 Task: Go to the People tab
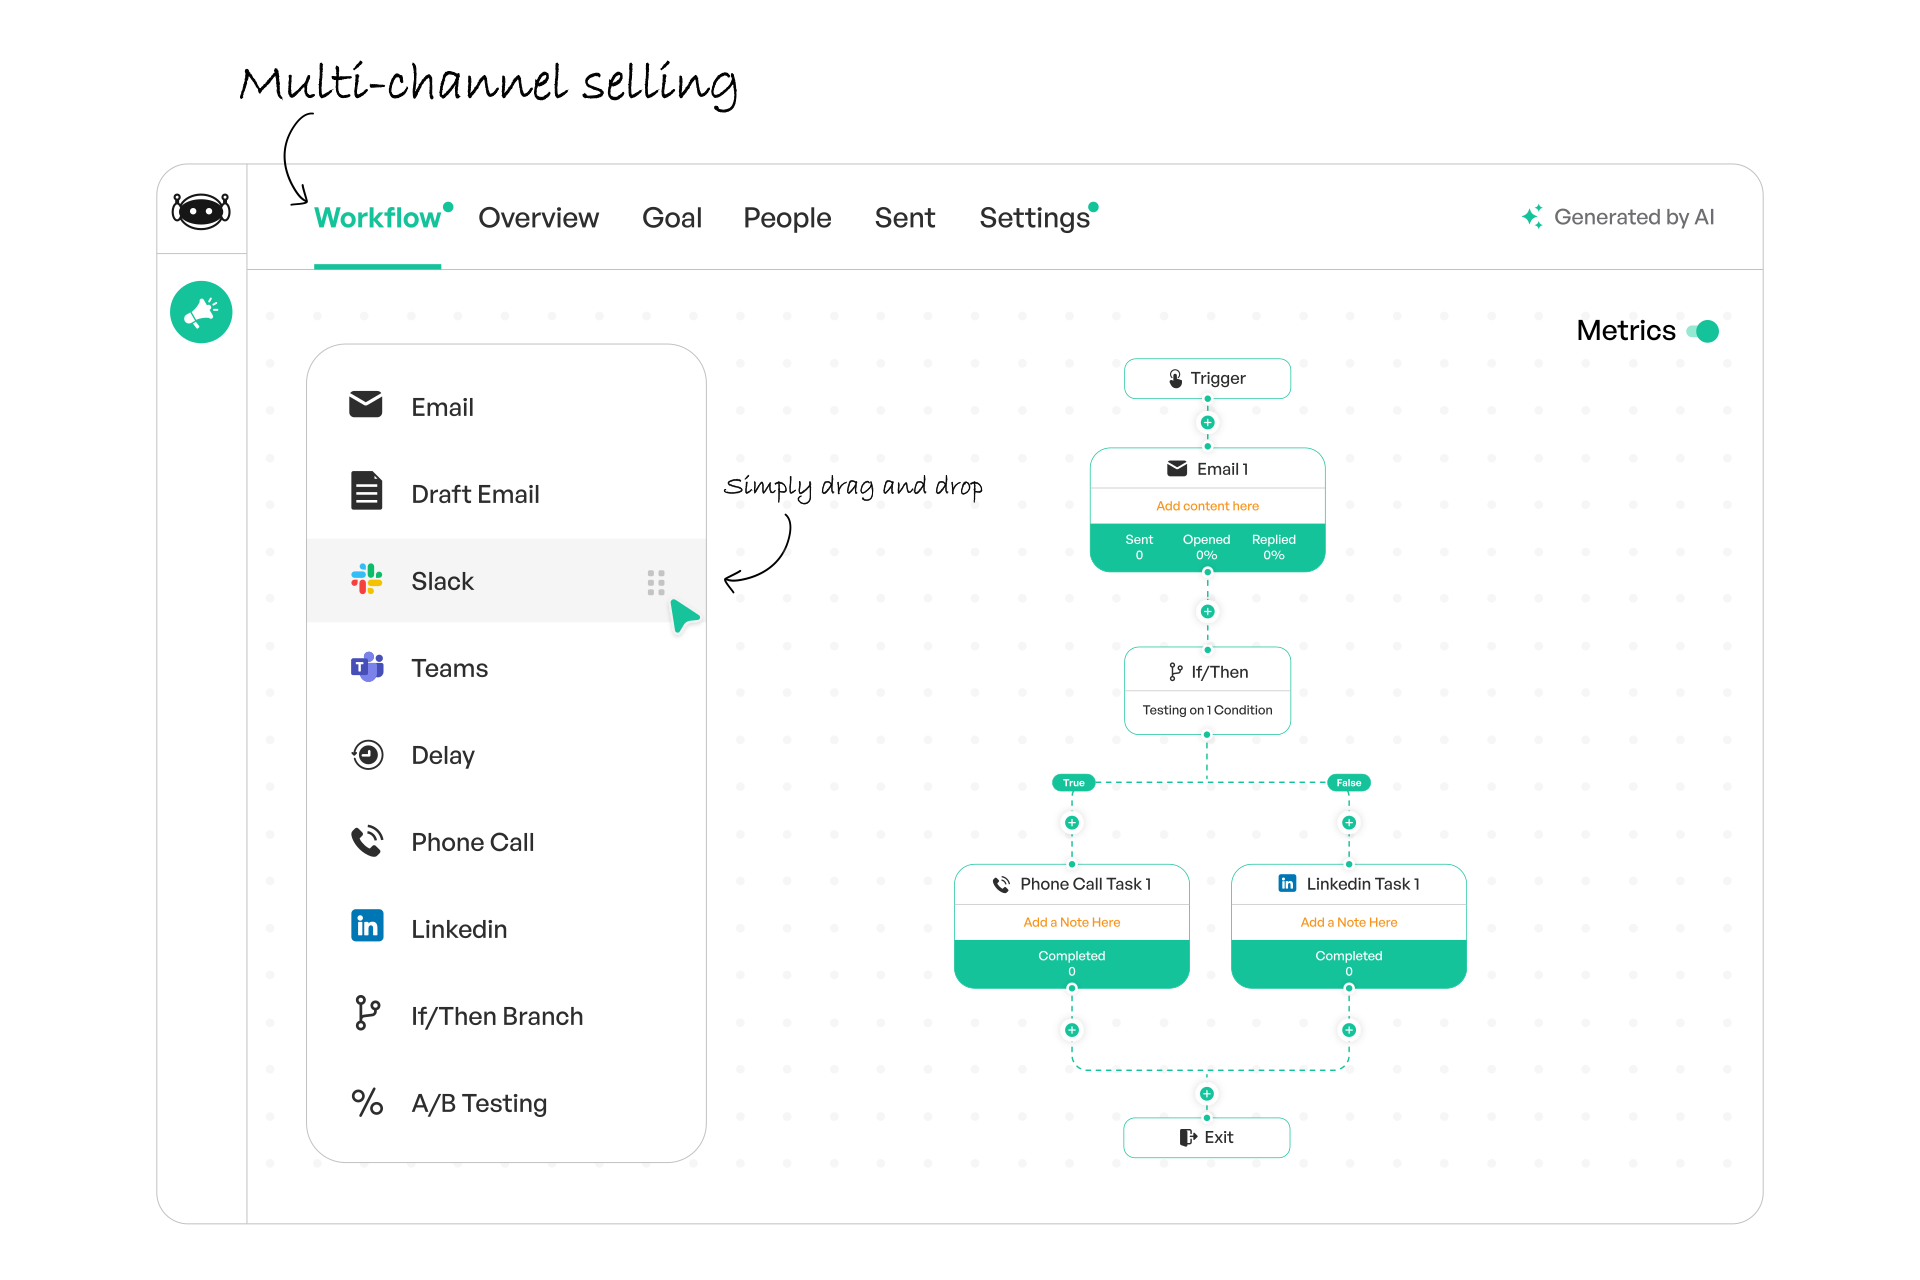787,218
